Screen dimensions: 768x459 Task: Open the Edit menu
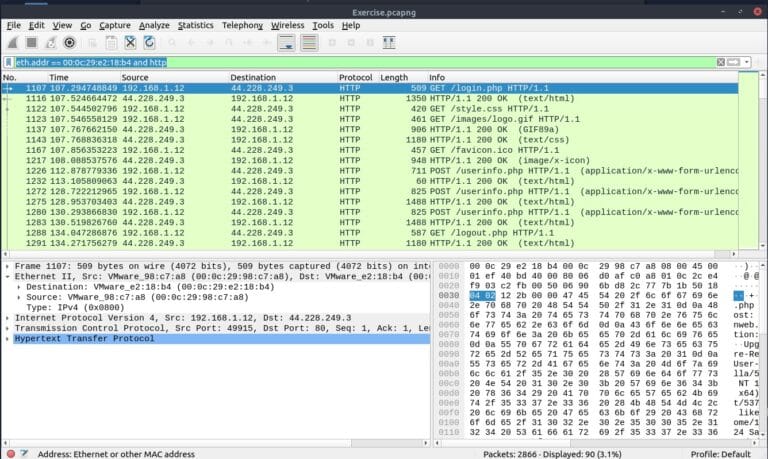pos(36,25)
